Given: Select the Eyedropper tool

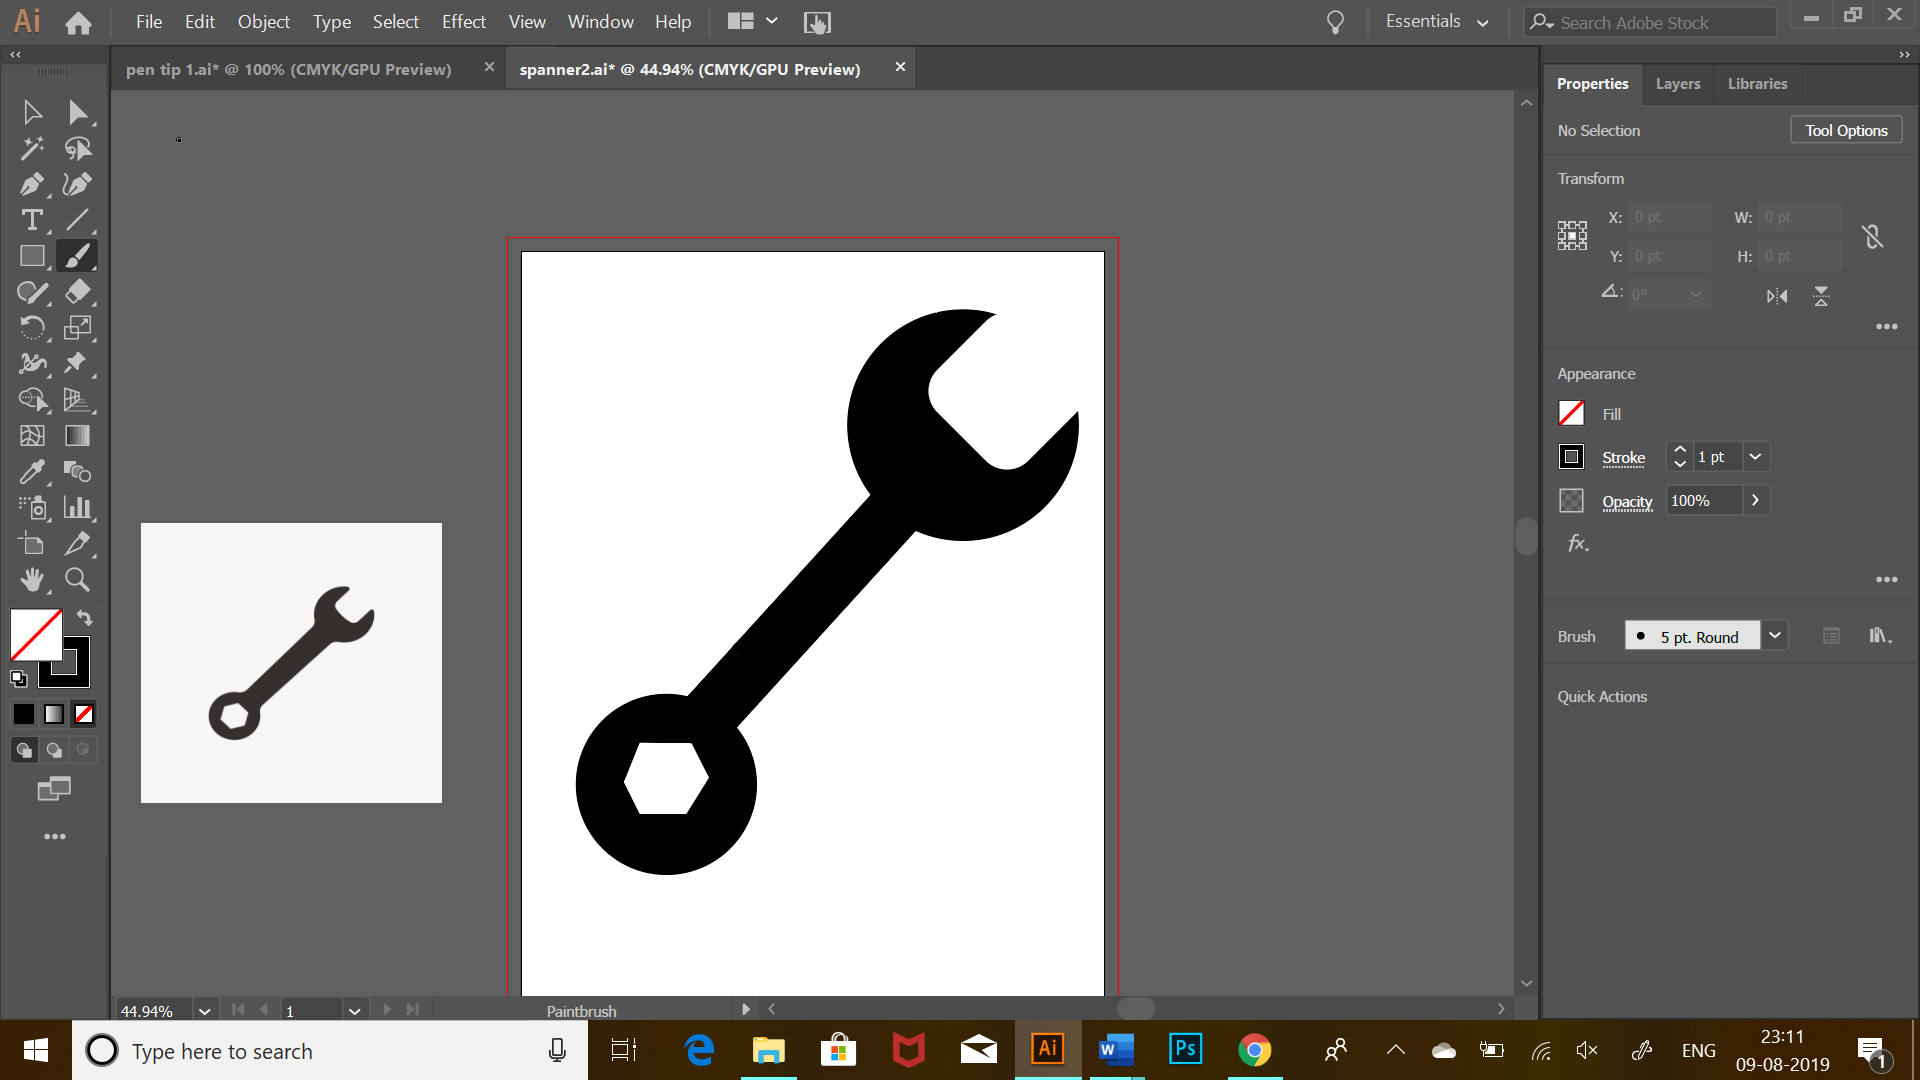Looking at the screenshot, I should click(31, 472).
